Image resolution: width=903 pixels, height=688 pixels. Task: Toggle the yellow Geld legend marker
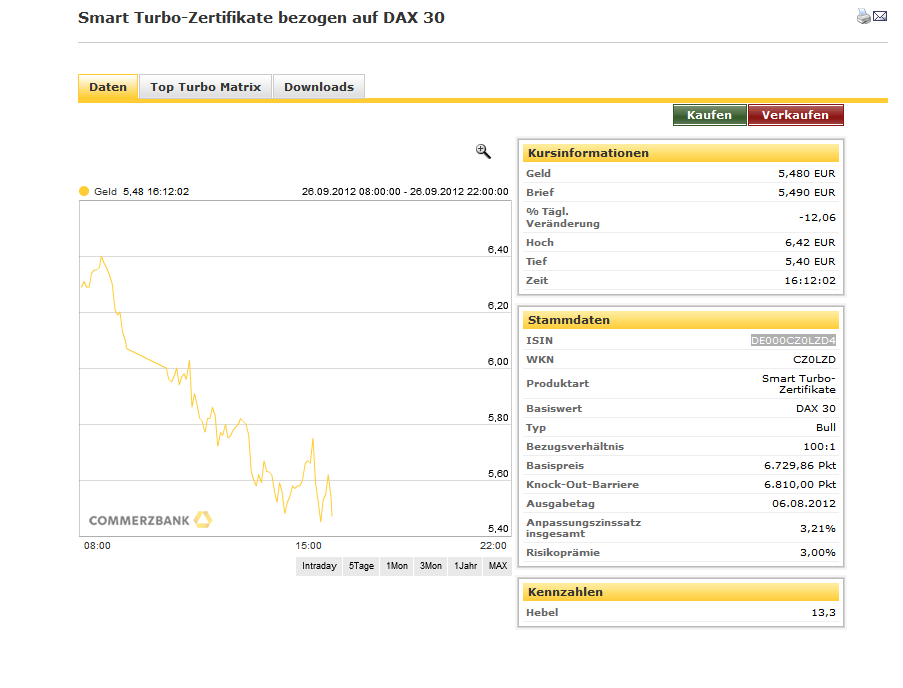[x=84, y=190]
